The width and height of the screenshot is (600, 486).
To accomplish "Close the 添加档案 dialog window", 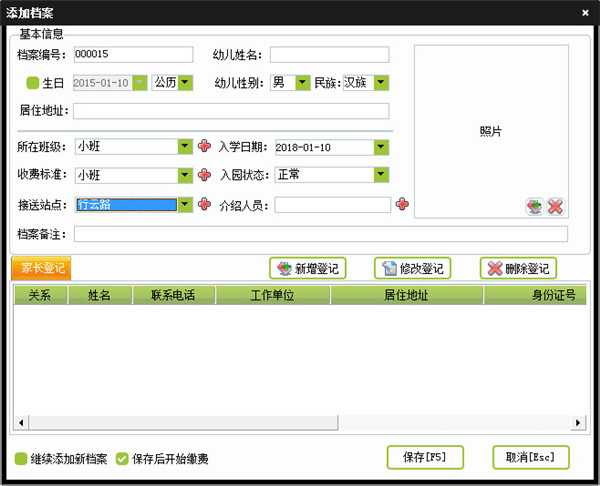I will point(586,11).
